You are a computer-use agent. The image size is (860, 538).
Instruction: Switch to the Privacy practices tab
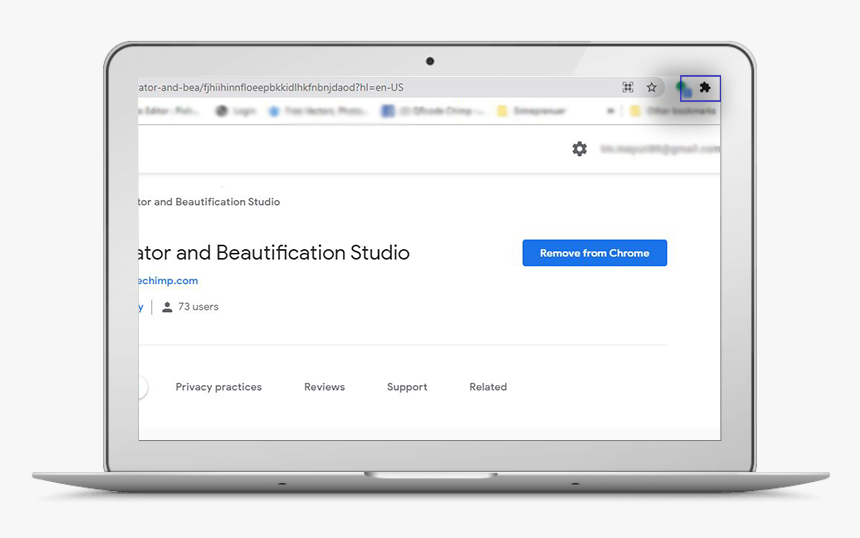pos(218,387)
